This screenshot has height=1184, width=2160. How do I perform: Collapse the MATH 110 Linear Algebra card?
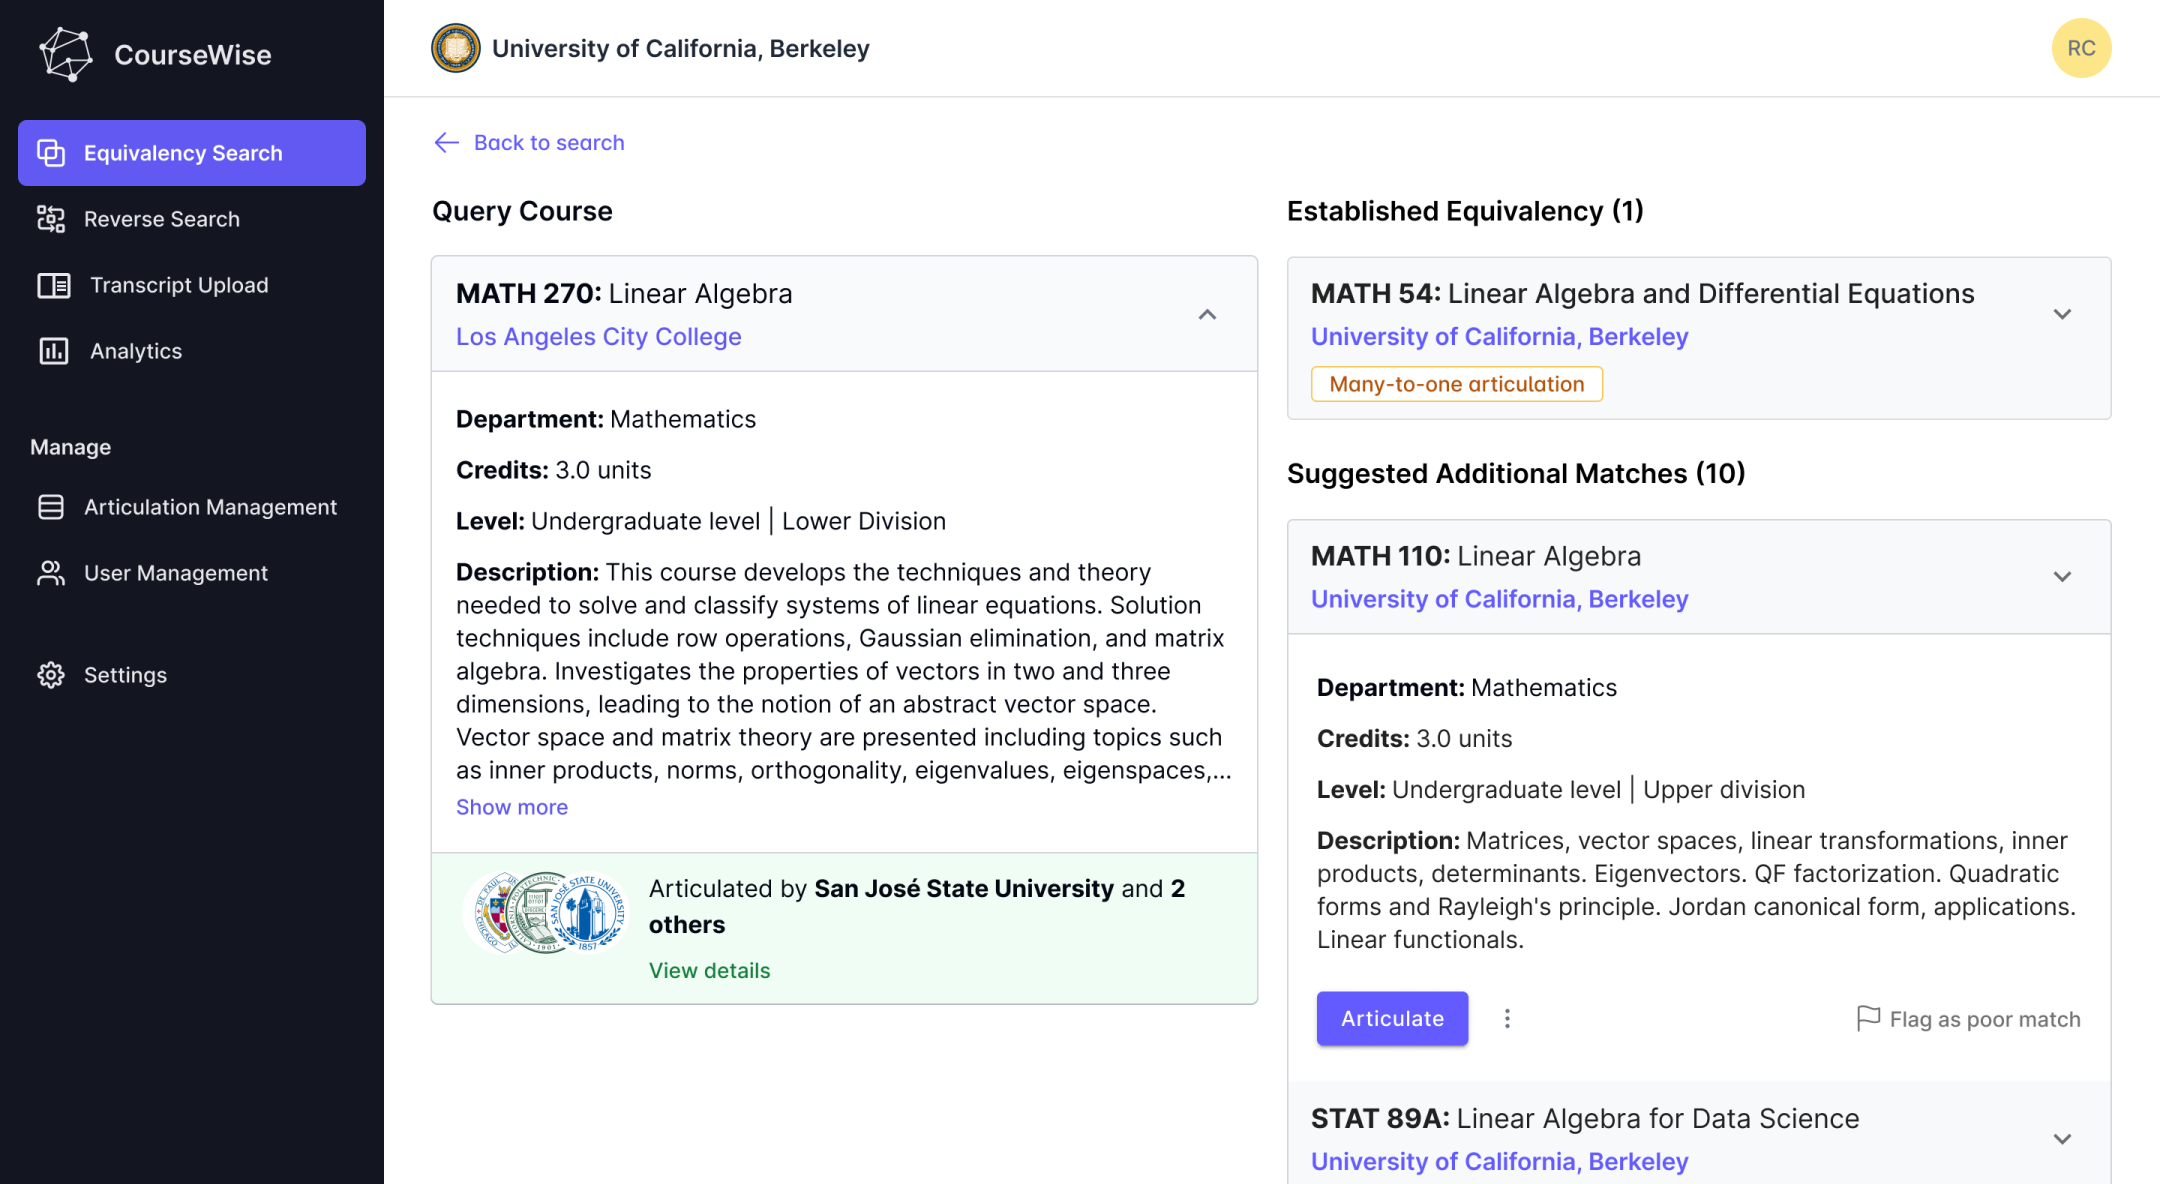tap(2062, 577)
